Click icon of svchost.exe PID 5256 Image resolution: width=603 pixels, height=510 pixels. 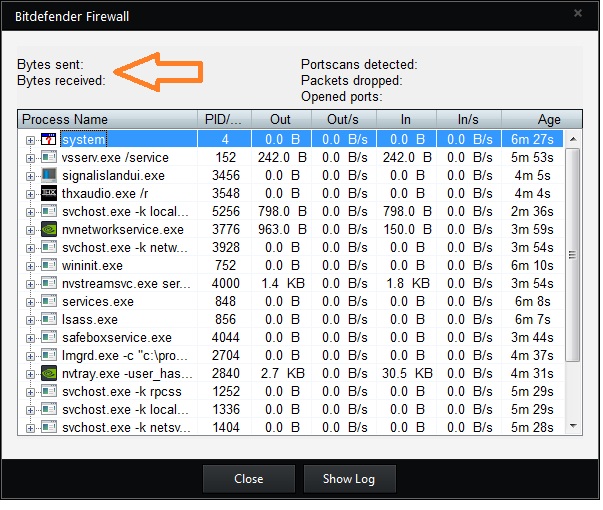point(49,211)
